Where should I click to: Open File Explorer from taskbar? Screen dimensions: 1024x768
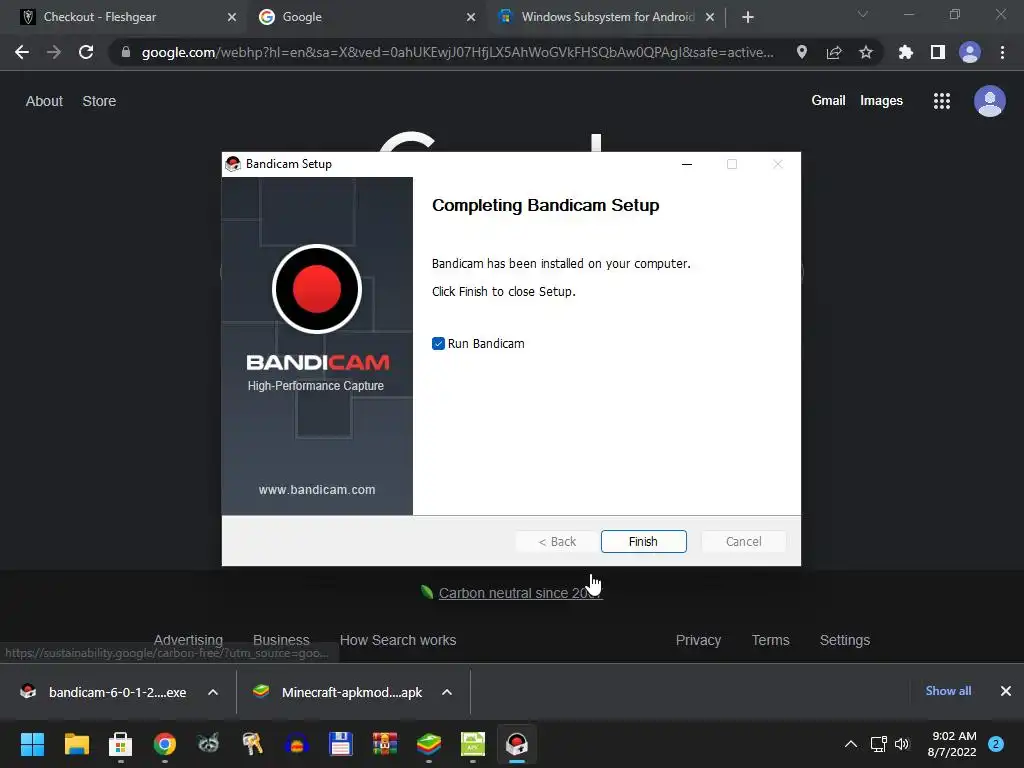click(x=76, y=744)
